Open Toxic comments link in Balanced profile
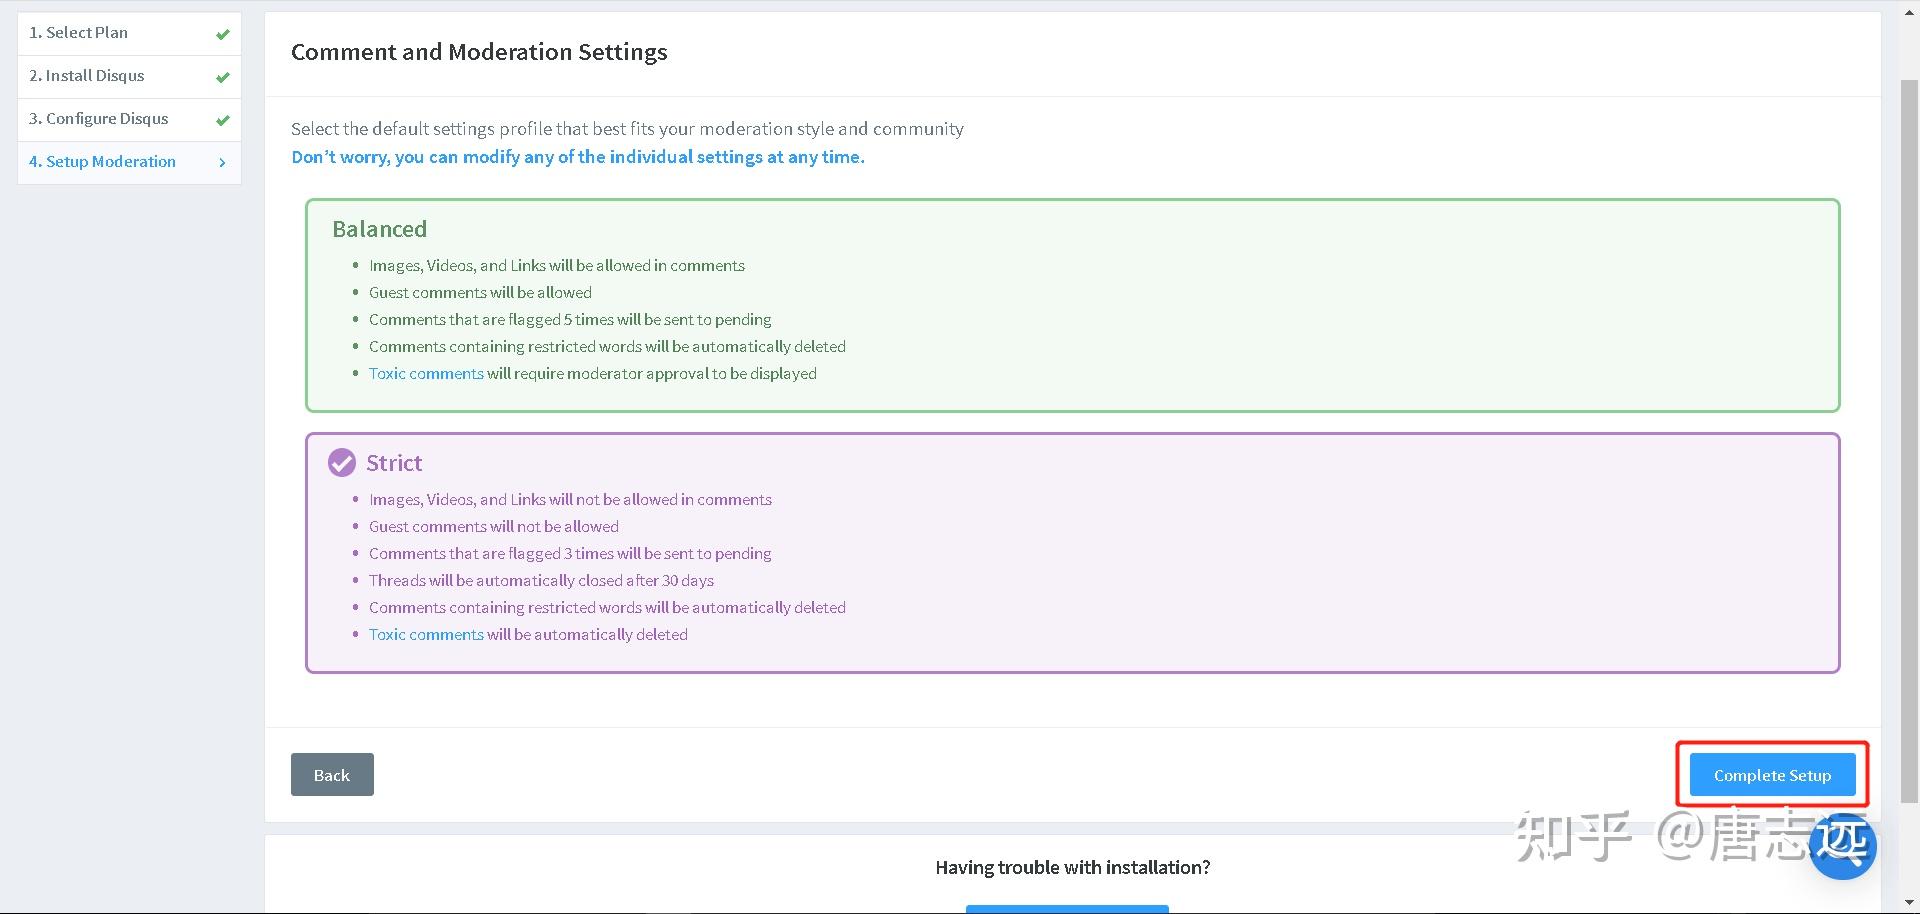The image size is (1920, 914). 426,374
